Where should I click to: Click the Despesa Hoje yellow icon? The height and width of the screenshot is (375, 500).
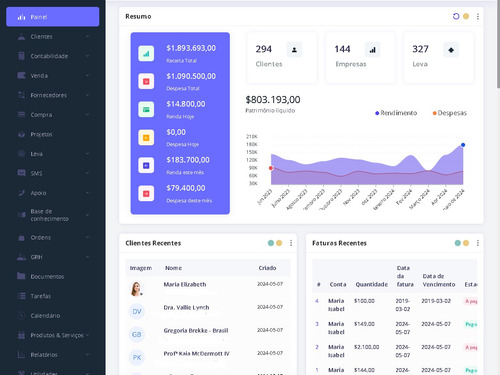click(x=146, y=137)
